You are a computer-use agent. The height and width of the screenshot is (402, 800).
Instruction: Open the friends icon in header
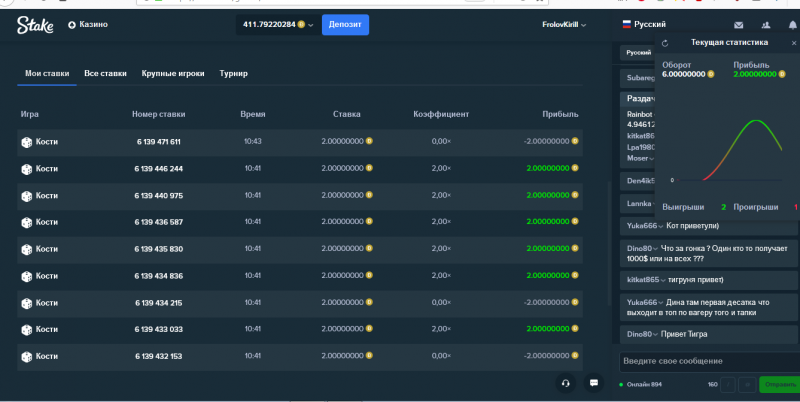(766, 24)
